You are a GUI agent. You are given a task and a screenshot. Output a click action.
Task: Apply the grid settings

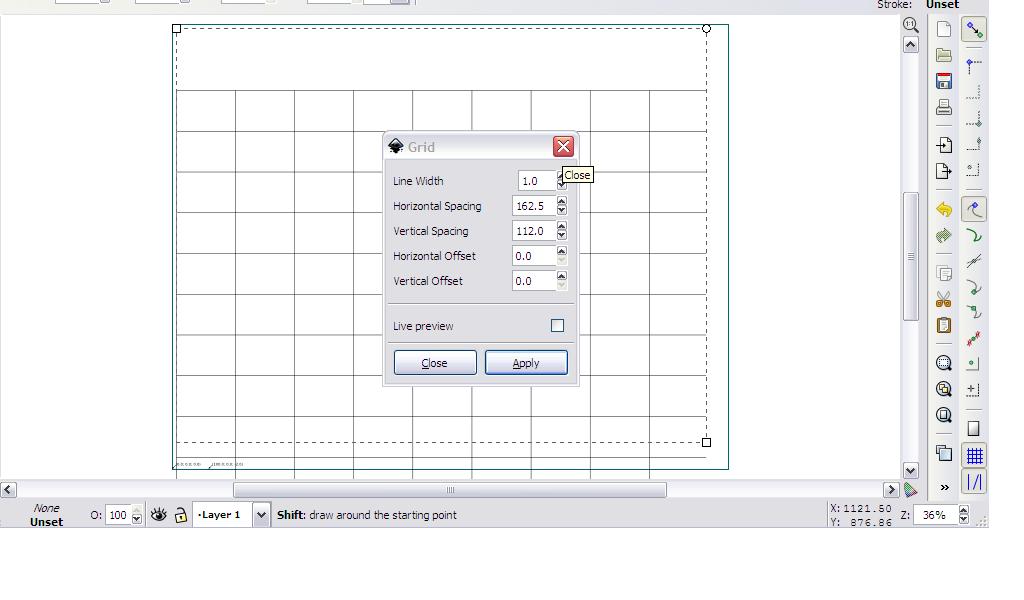(526, 362)
